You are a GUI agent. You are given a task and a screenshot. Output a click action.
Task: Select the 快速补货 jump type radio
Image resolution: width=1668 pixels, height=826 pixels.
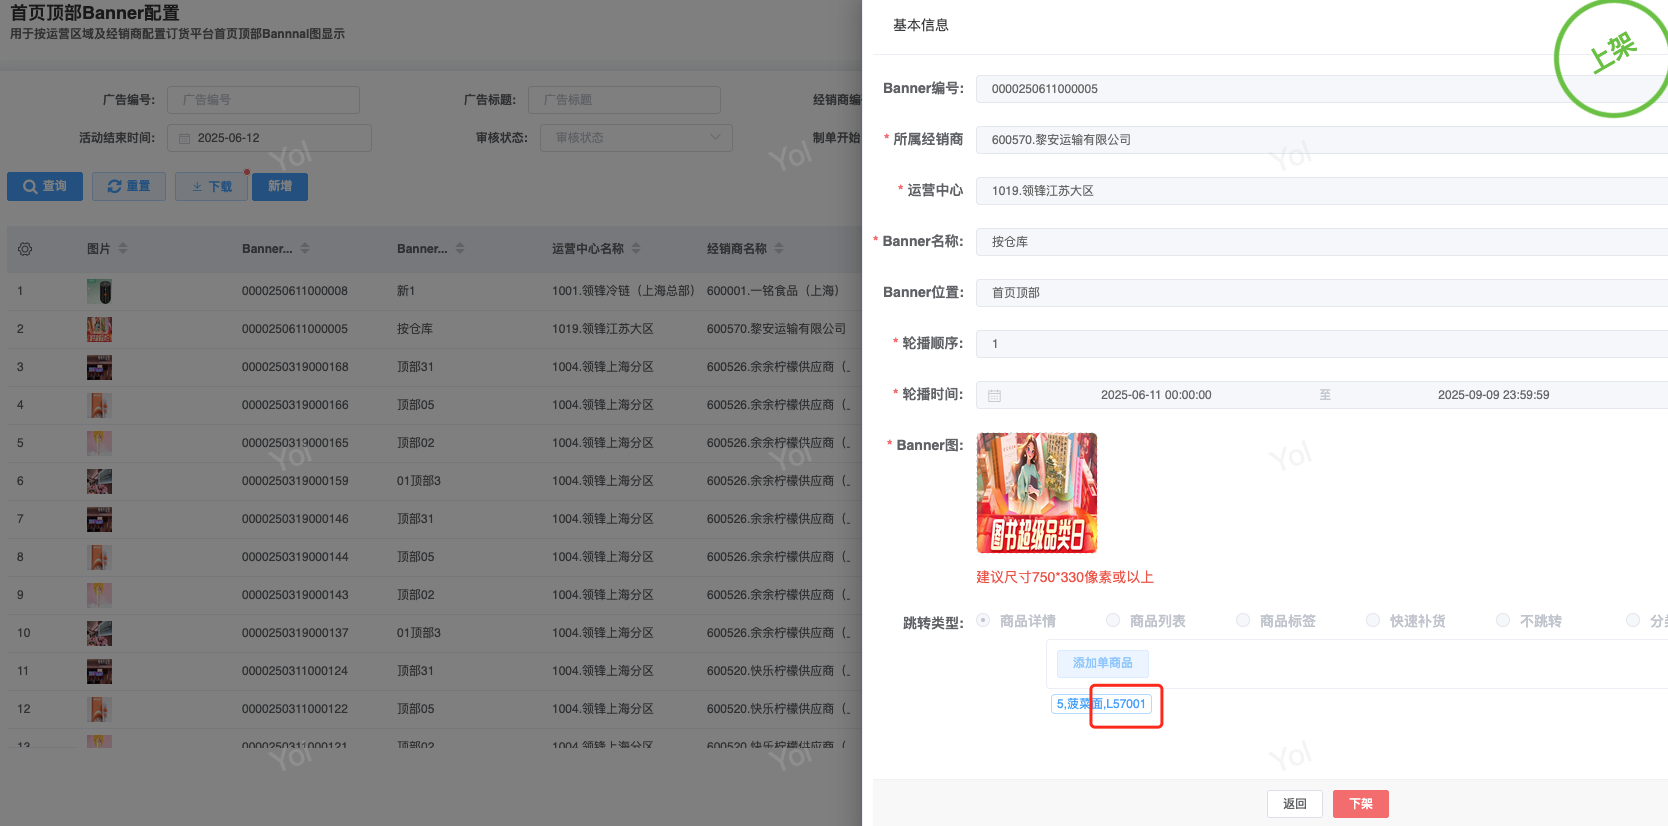(1373, 621)
